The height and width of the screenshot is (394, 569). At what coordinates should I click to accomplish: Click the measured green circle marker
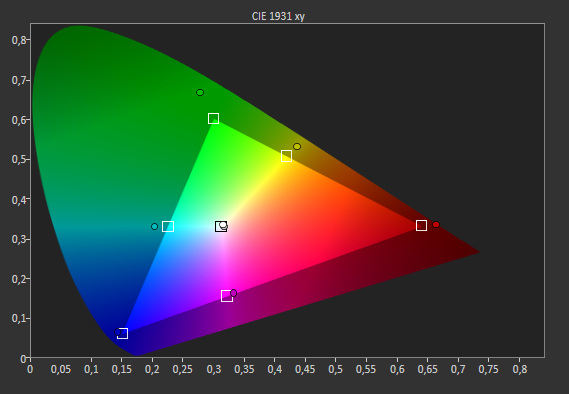click(x=200, y=93)
